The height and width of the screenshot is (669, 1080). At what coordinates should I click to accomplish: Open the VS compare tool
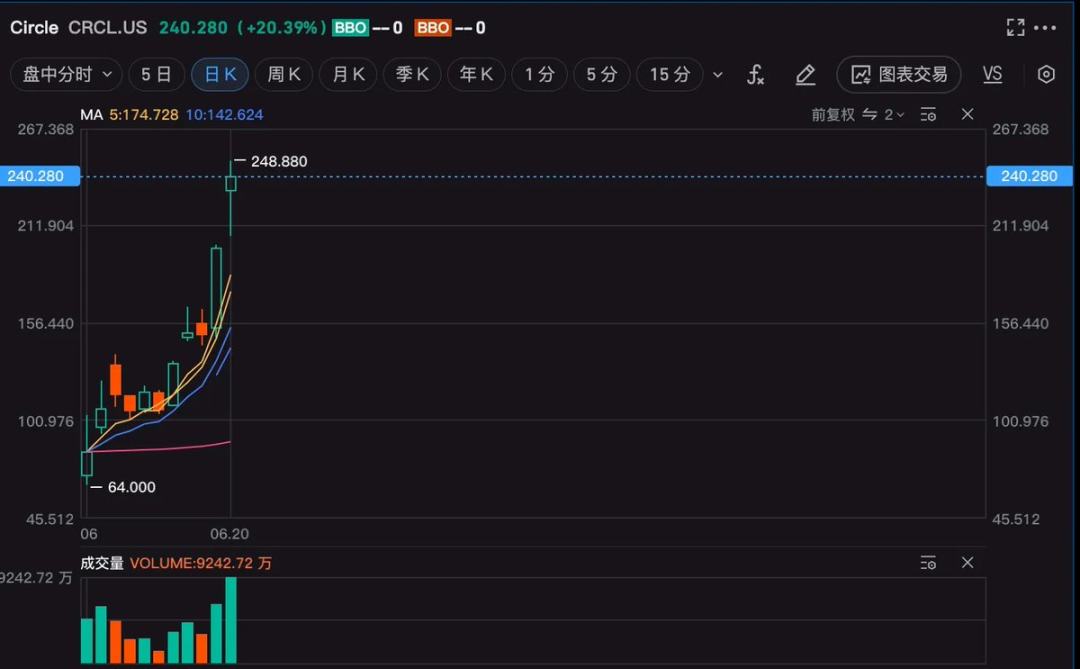[992, 75]
